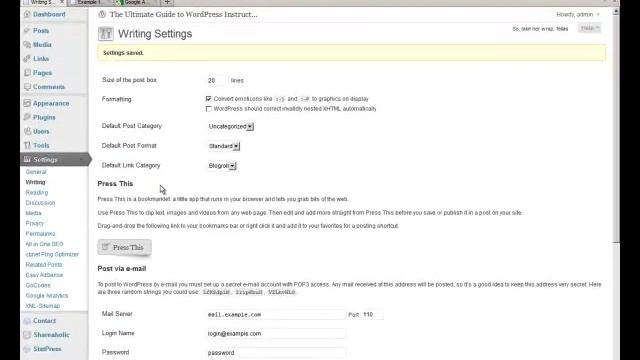This screenshot has height=360, width=640.
Task: Click the Writing Settings header icon
Action: click(106, 33)
